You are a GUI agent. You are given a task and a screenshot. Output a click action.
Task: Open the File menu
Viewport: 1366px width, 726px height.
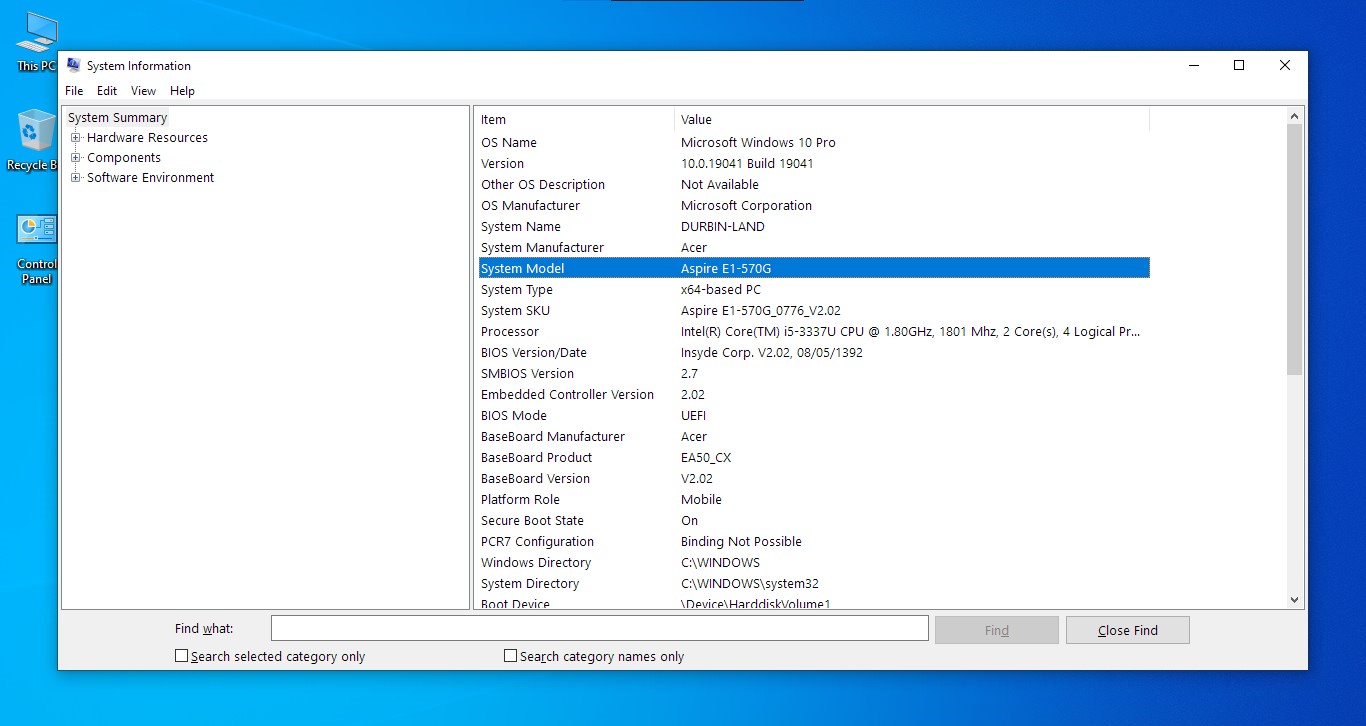(74, 91)
